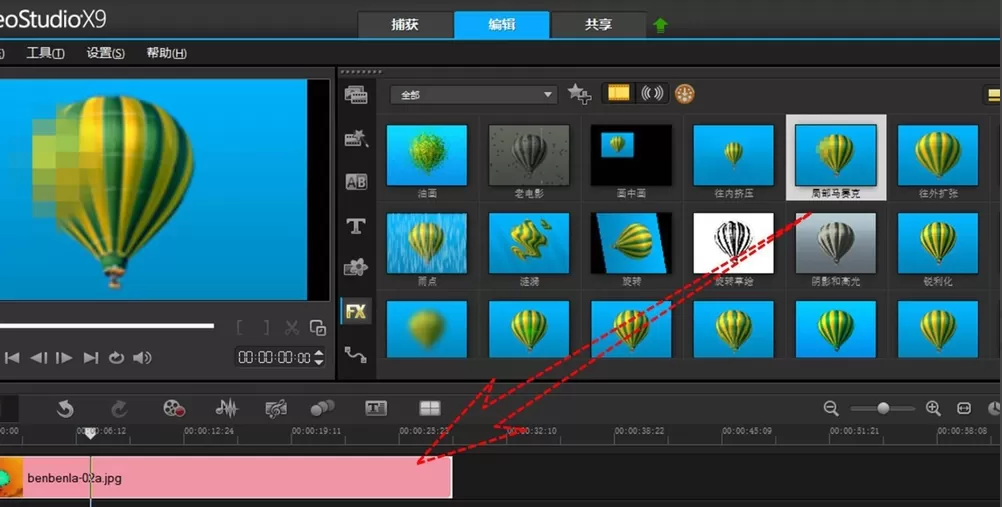Click the add to favorites star icon
Screen dimensions: 1002x507
coord(579,94)
